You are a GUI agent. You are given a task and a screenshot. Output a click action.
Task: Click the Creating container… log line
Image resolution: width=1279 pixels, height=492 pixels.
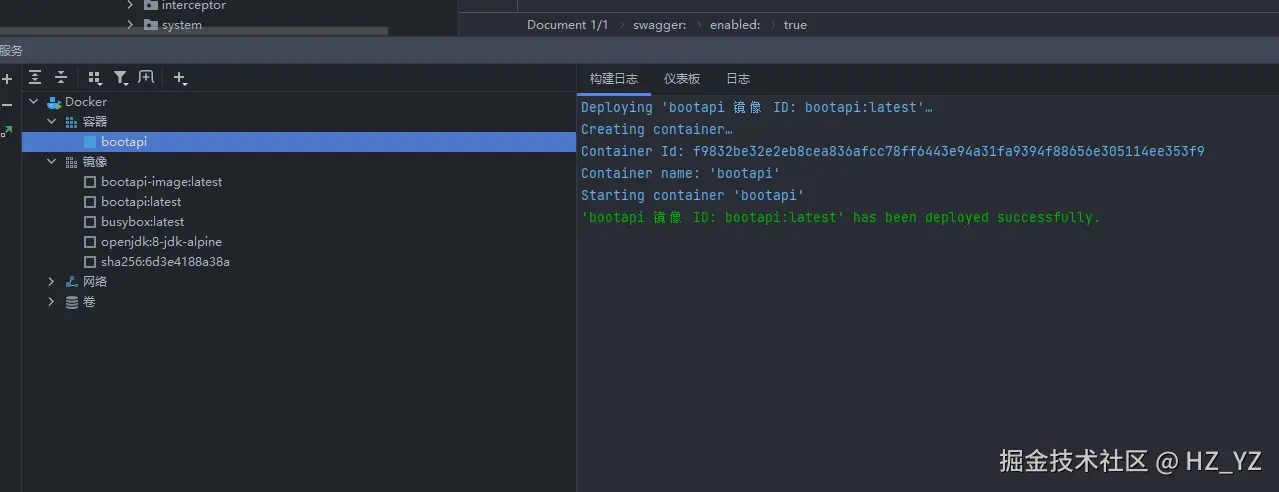[656, 130]
